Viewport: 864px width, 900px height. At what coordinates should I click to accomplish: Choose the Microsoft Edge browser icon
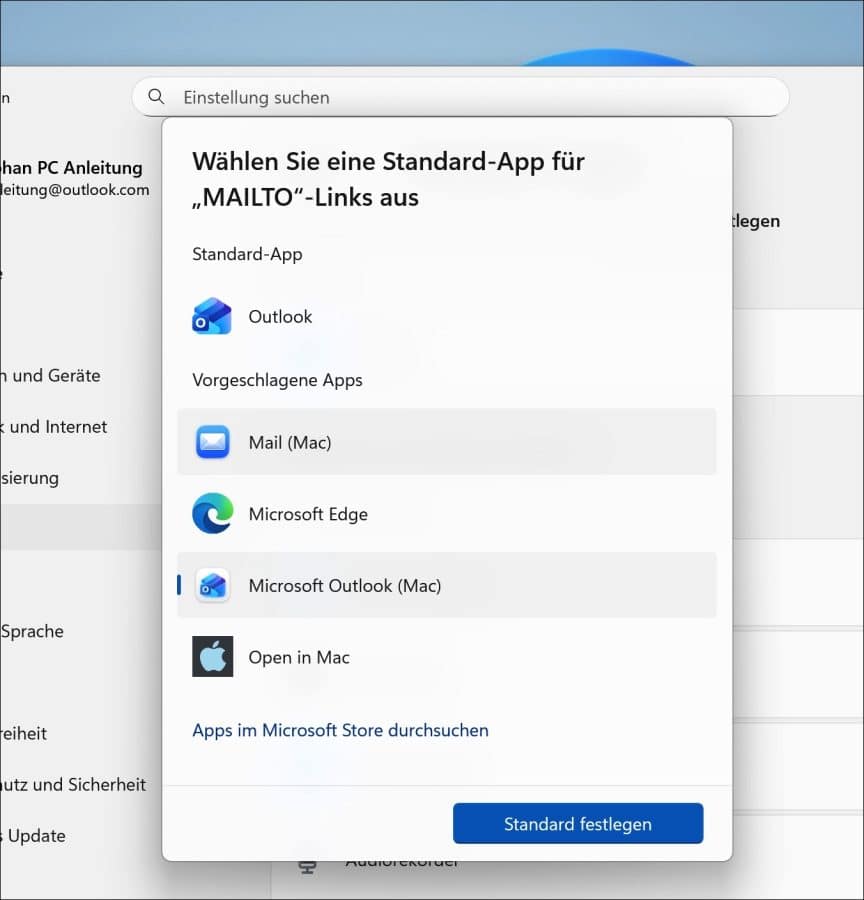[x=212, y=514]
